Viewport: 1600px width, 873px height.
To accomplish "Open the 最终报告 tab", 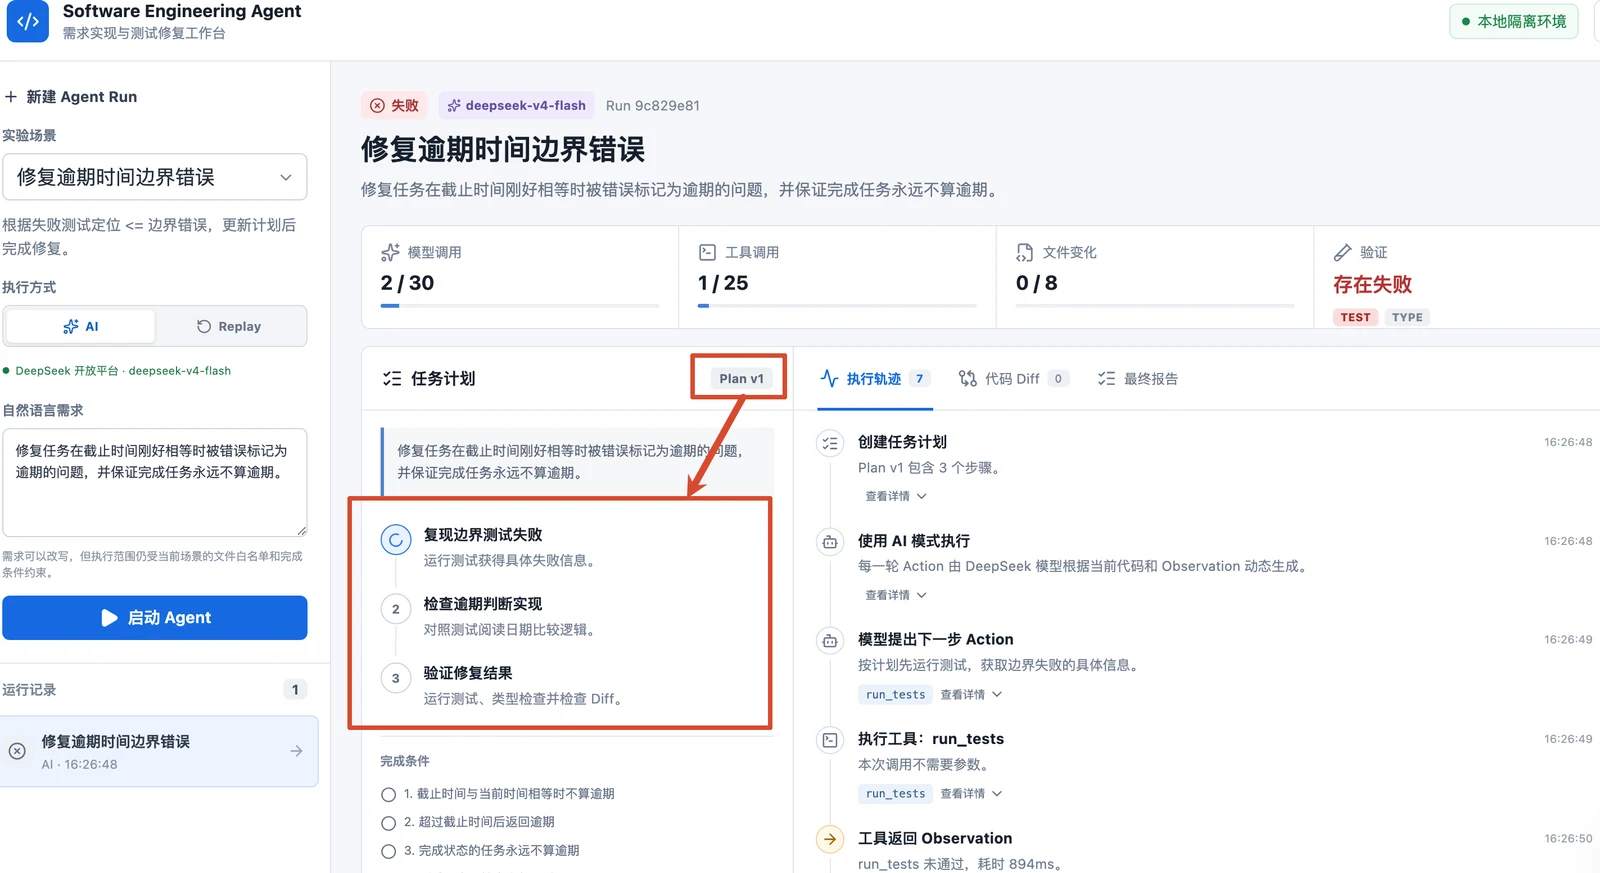I will click(x=1138, y=379).
